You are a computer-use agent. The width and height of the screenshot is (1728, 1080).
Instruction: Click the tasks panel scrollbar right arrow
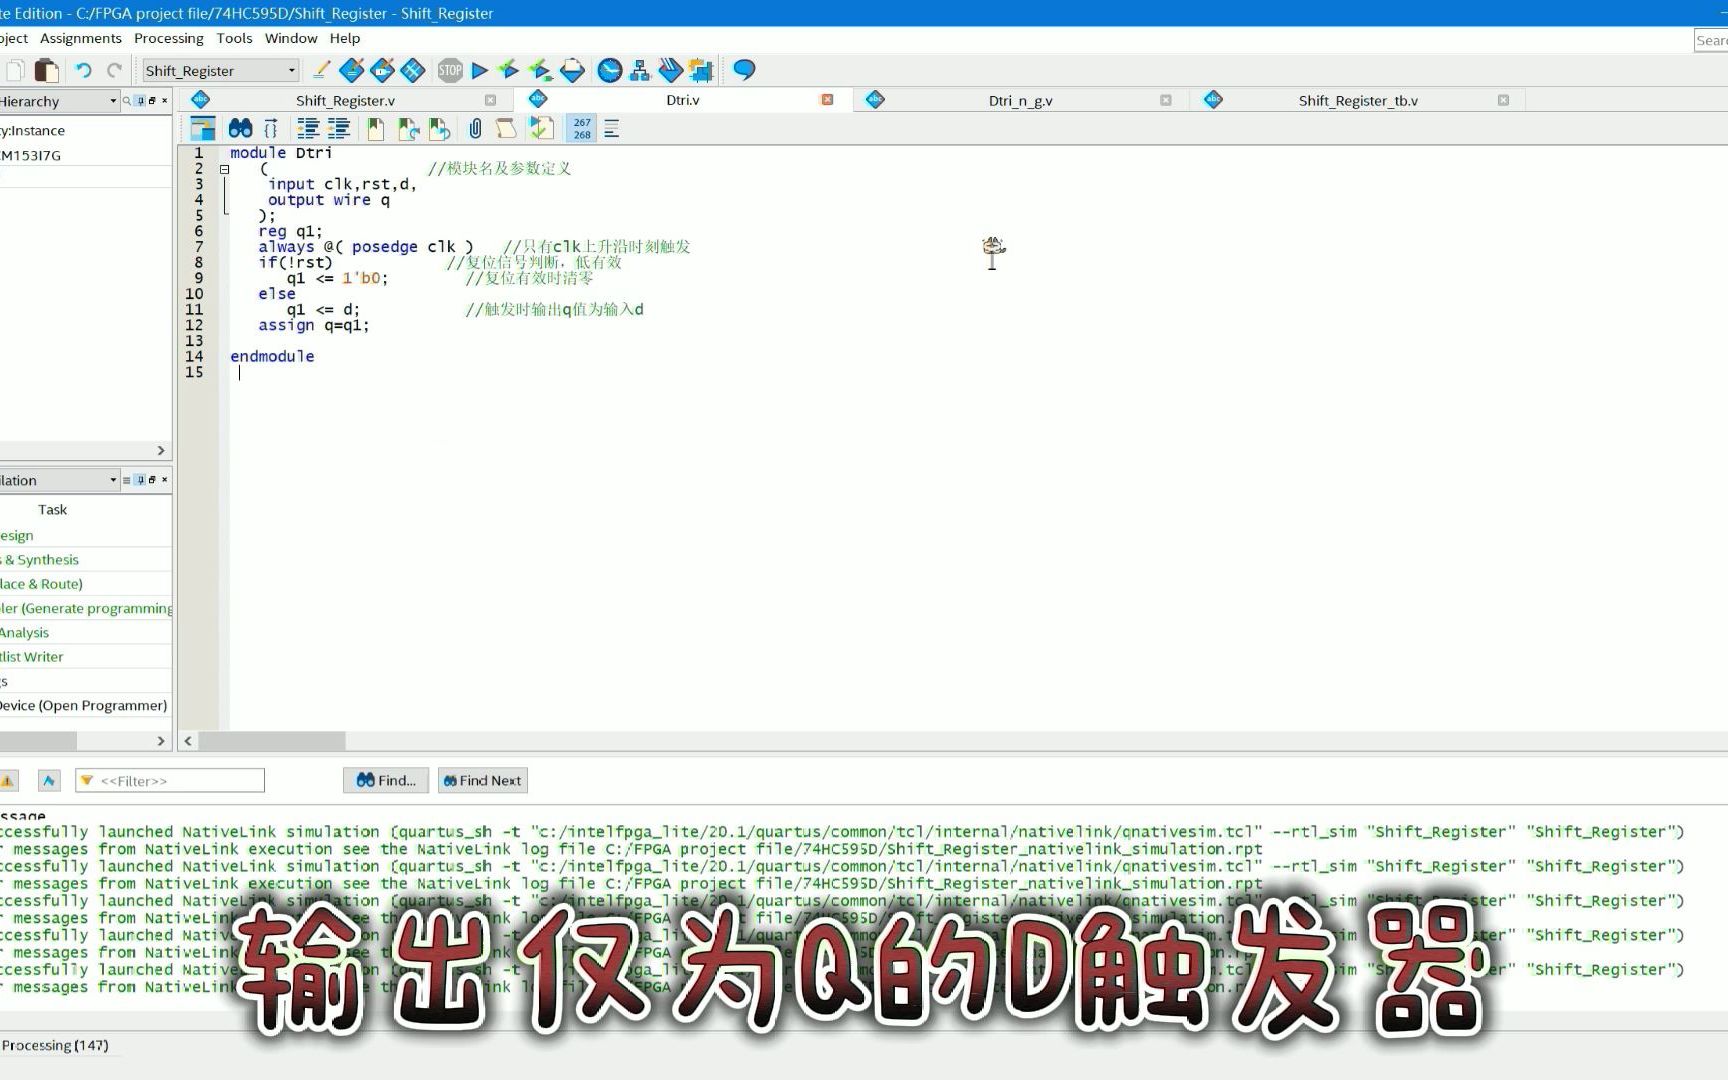pos(161,741)
